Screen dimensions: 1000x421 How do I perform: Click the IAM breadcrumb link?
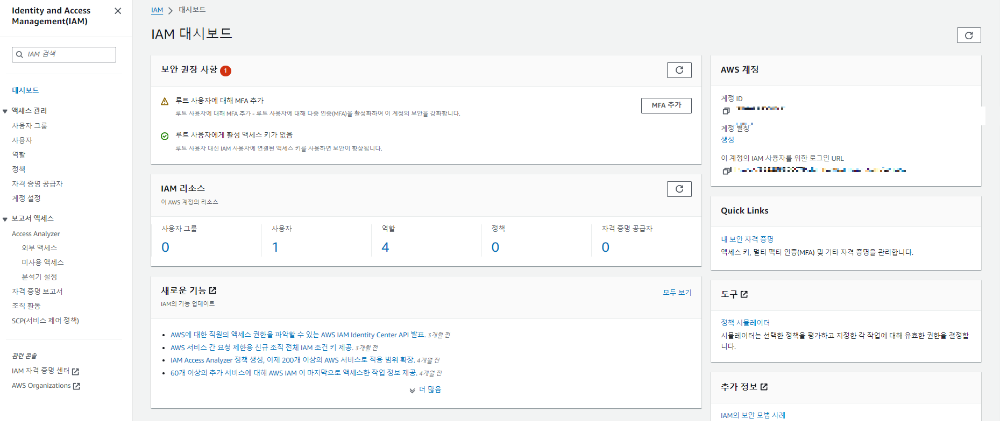[157, 10]
